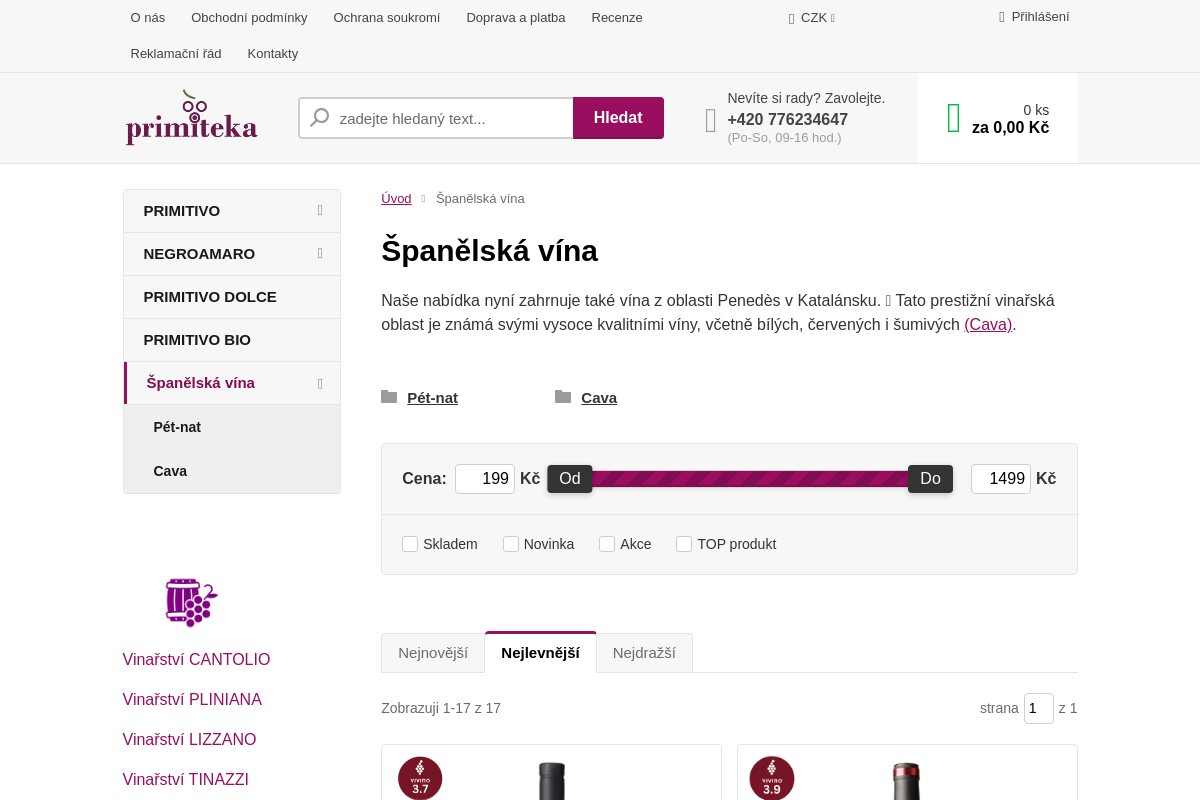Viewport: 1200px width, 800px height.
Task: Expand the PRIMITIVO sidebar category
Action: tap(320, 211)
